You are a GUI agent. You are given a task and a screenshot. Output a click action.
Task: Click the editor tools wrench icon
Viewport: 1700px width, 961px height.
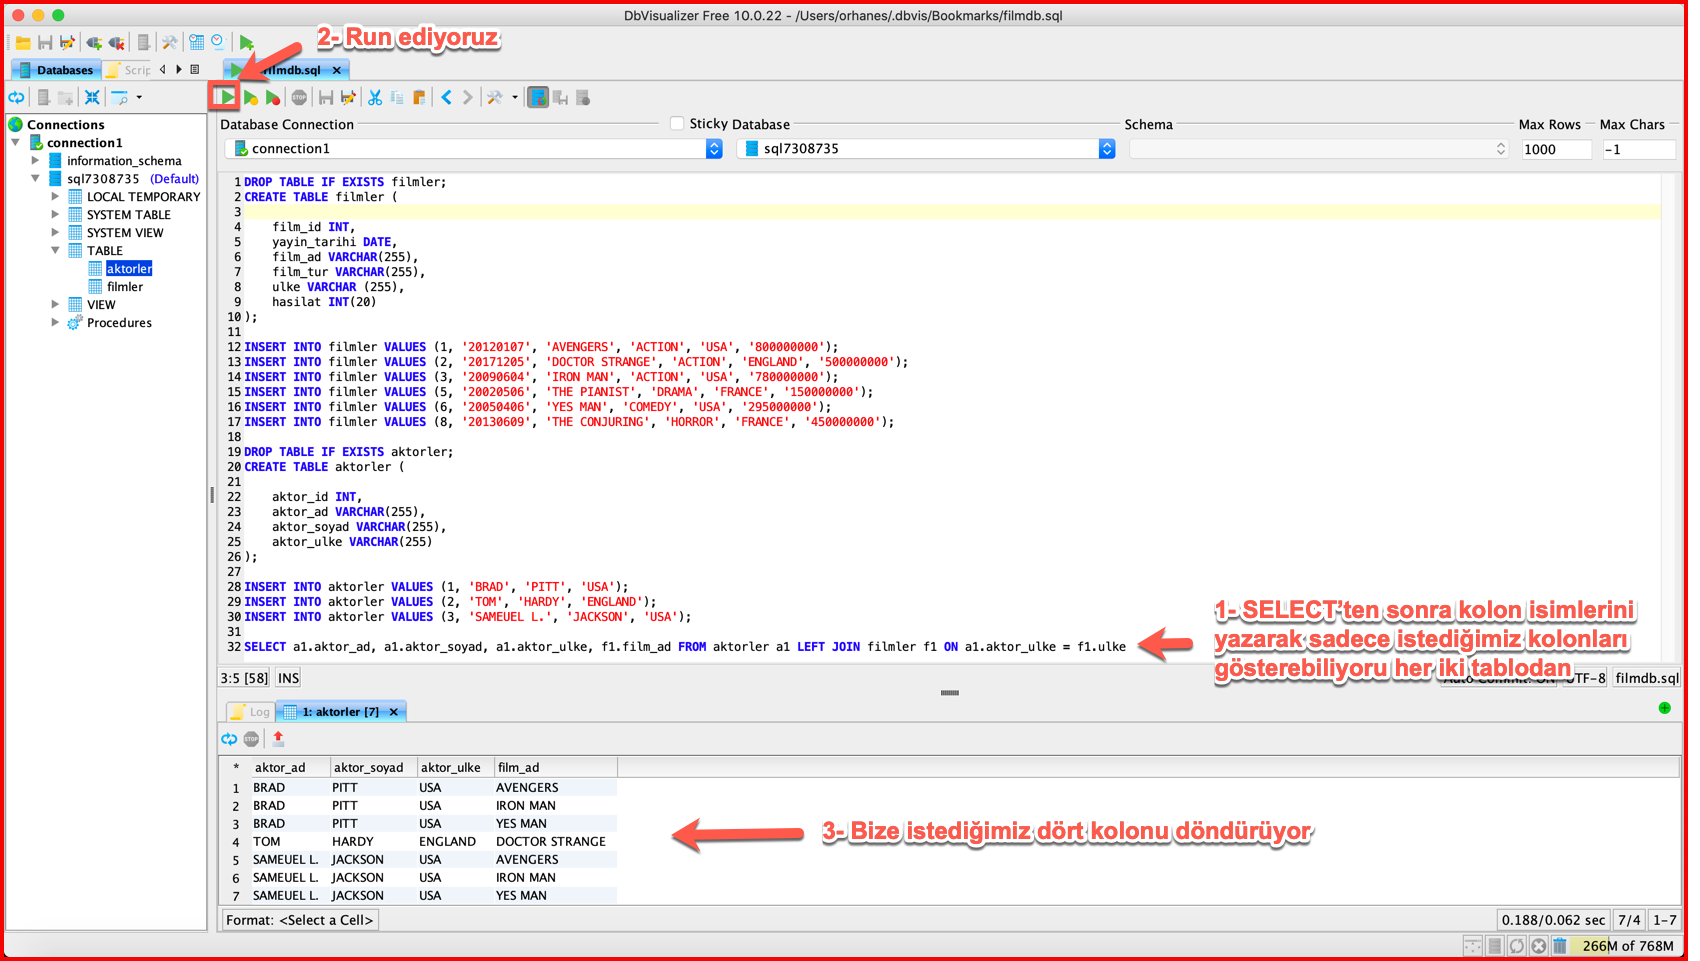pyautogui.click(x=494, y=97)
